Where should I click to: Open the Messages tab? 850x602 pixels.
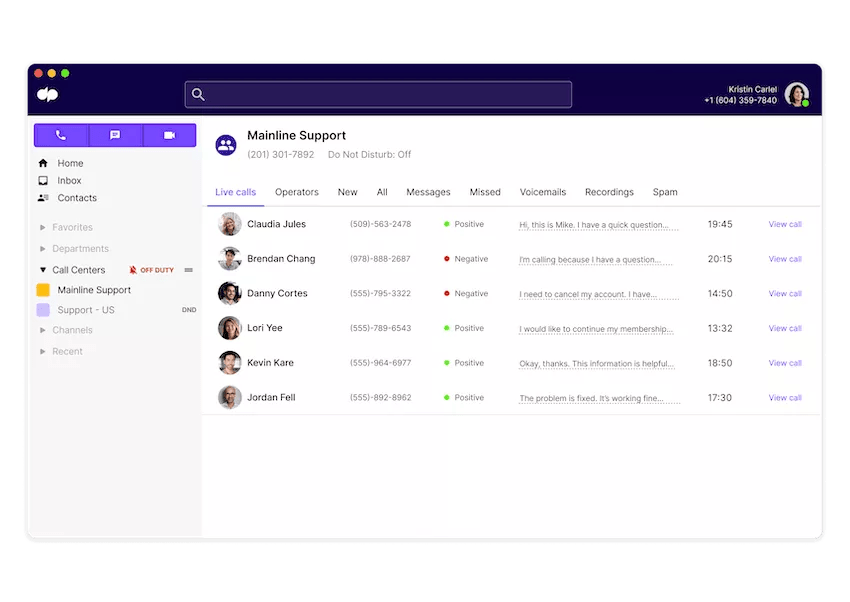(x=428, y=192)
